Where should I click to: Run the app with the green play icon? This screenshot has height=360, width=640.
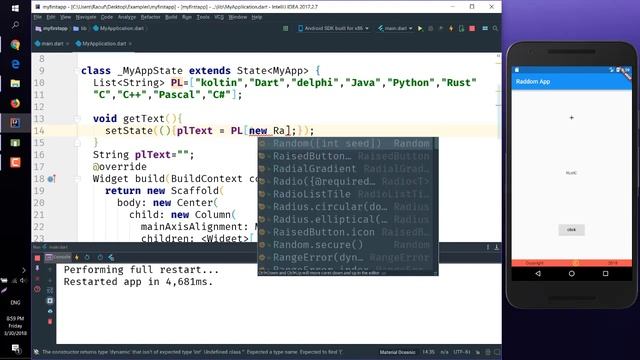420,29
